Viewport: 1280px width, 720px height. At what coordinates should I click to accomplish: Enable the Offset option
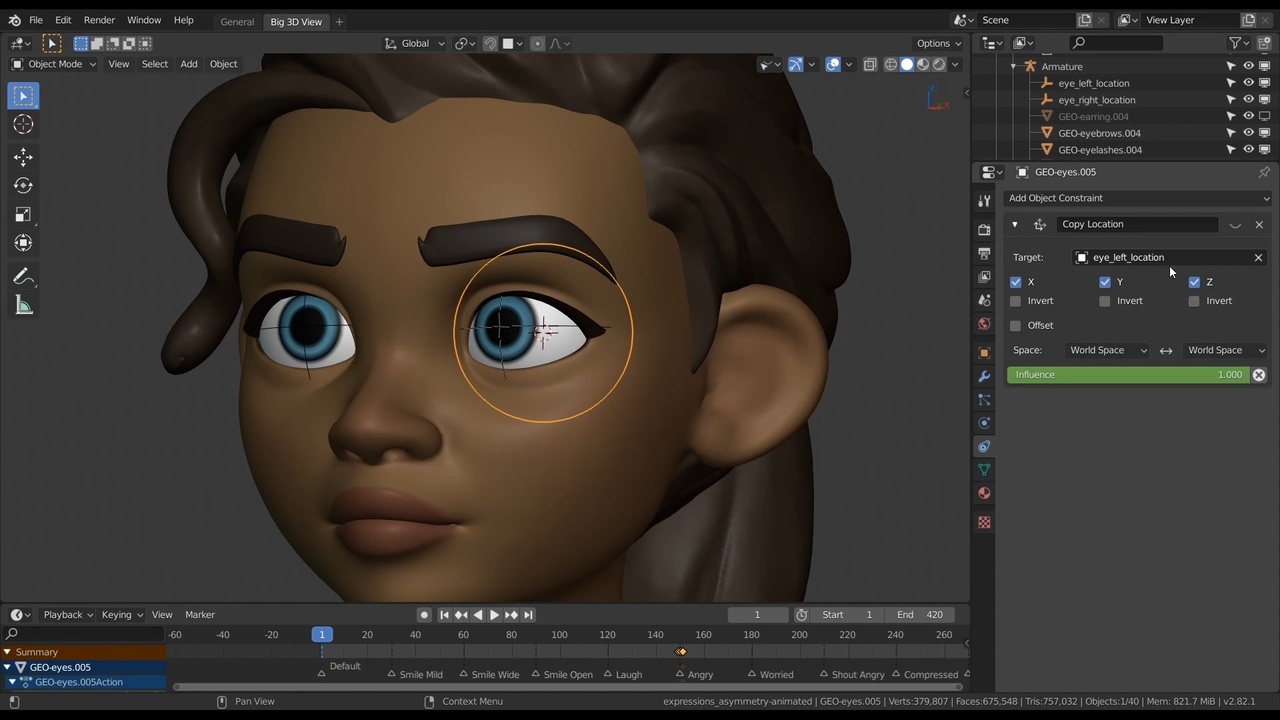1015,325
